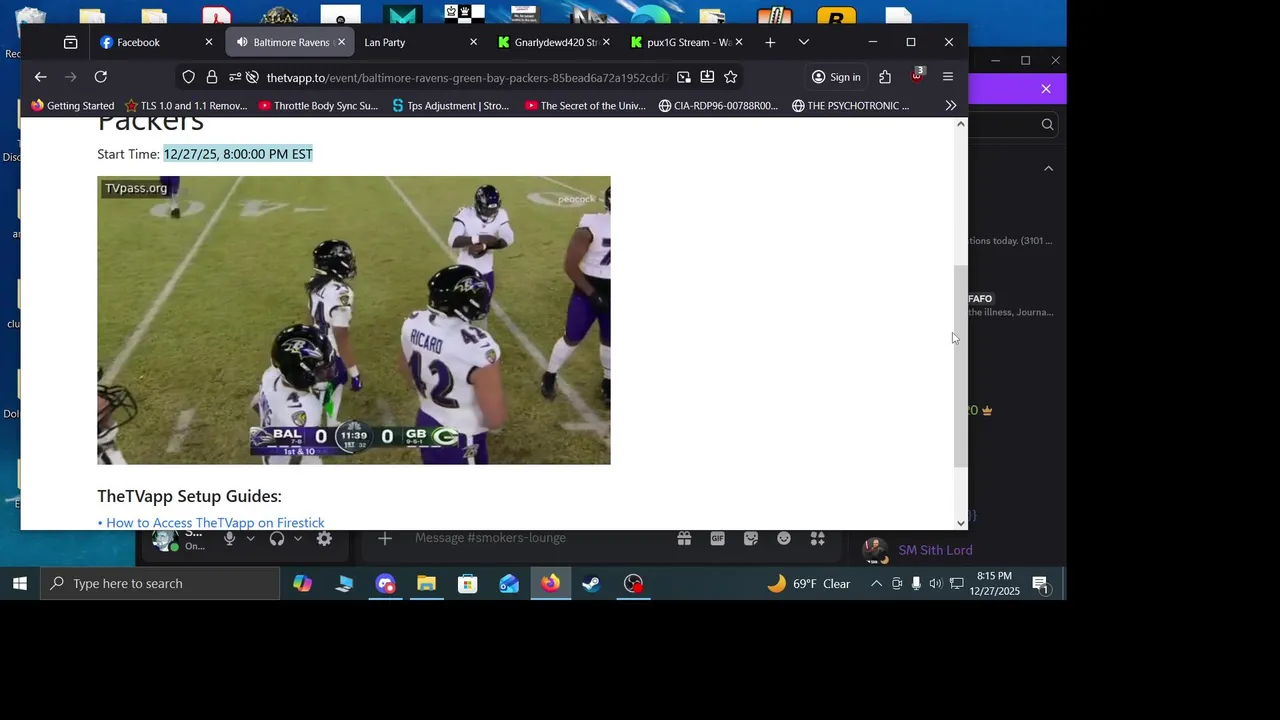Bookmark this page with the star
Viewport: 1280px width, 720px height.
tap(731, 77)
